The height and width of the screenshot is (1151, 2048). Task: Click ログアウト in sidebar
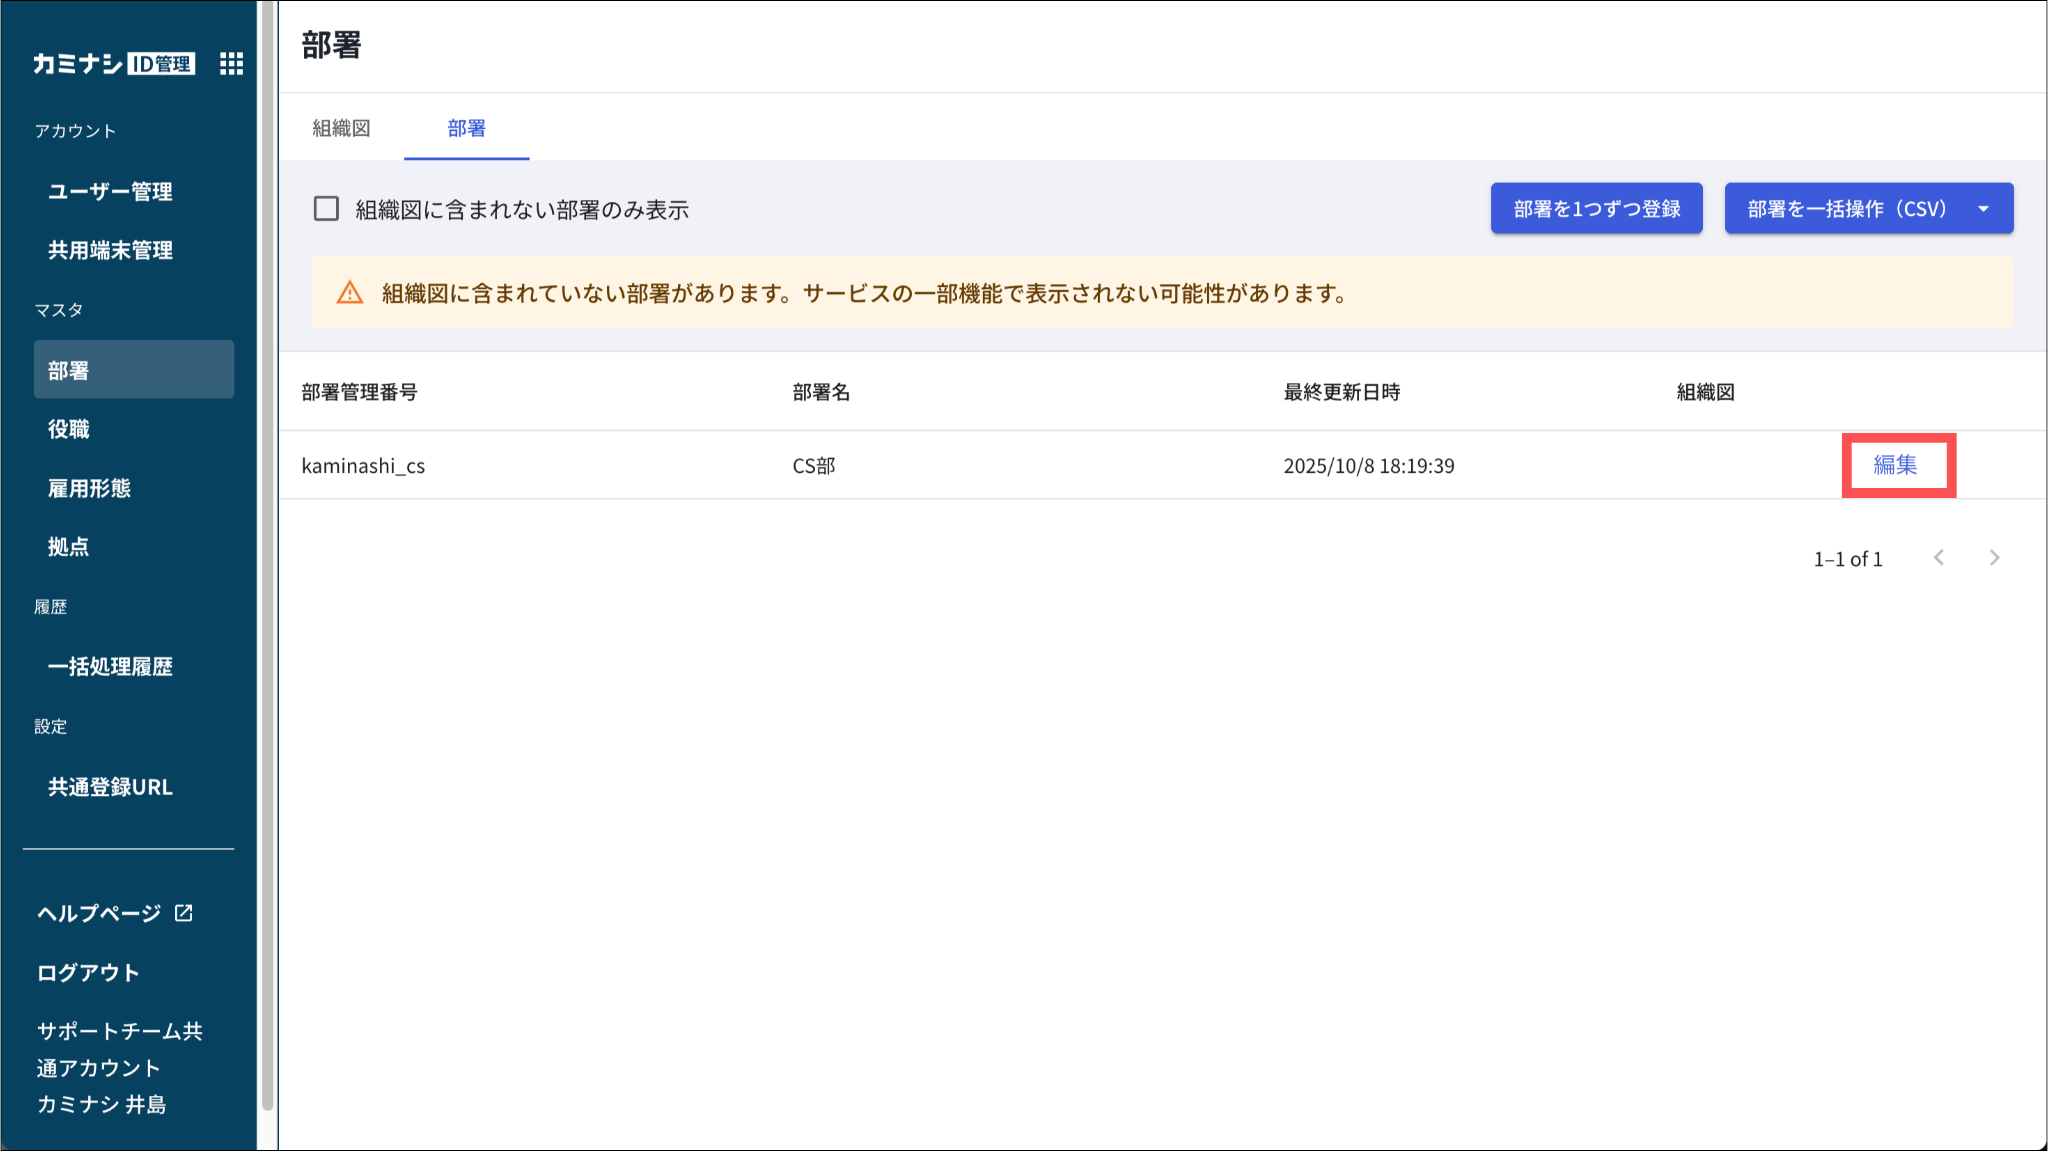pos(88,972)
